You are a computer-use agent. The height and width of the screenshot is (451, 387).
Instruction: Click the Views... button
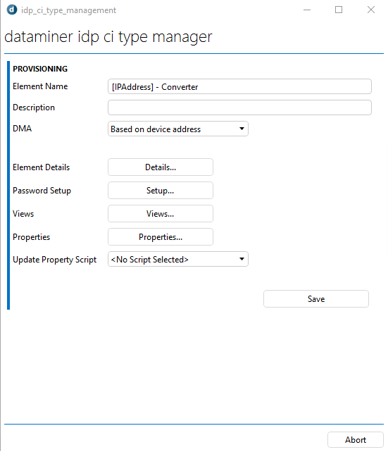pos(160,214)
